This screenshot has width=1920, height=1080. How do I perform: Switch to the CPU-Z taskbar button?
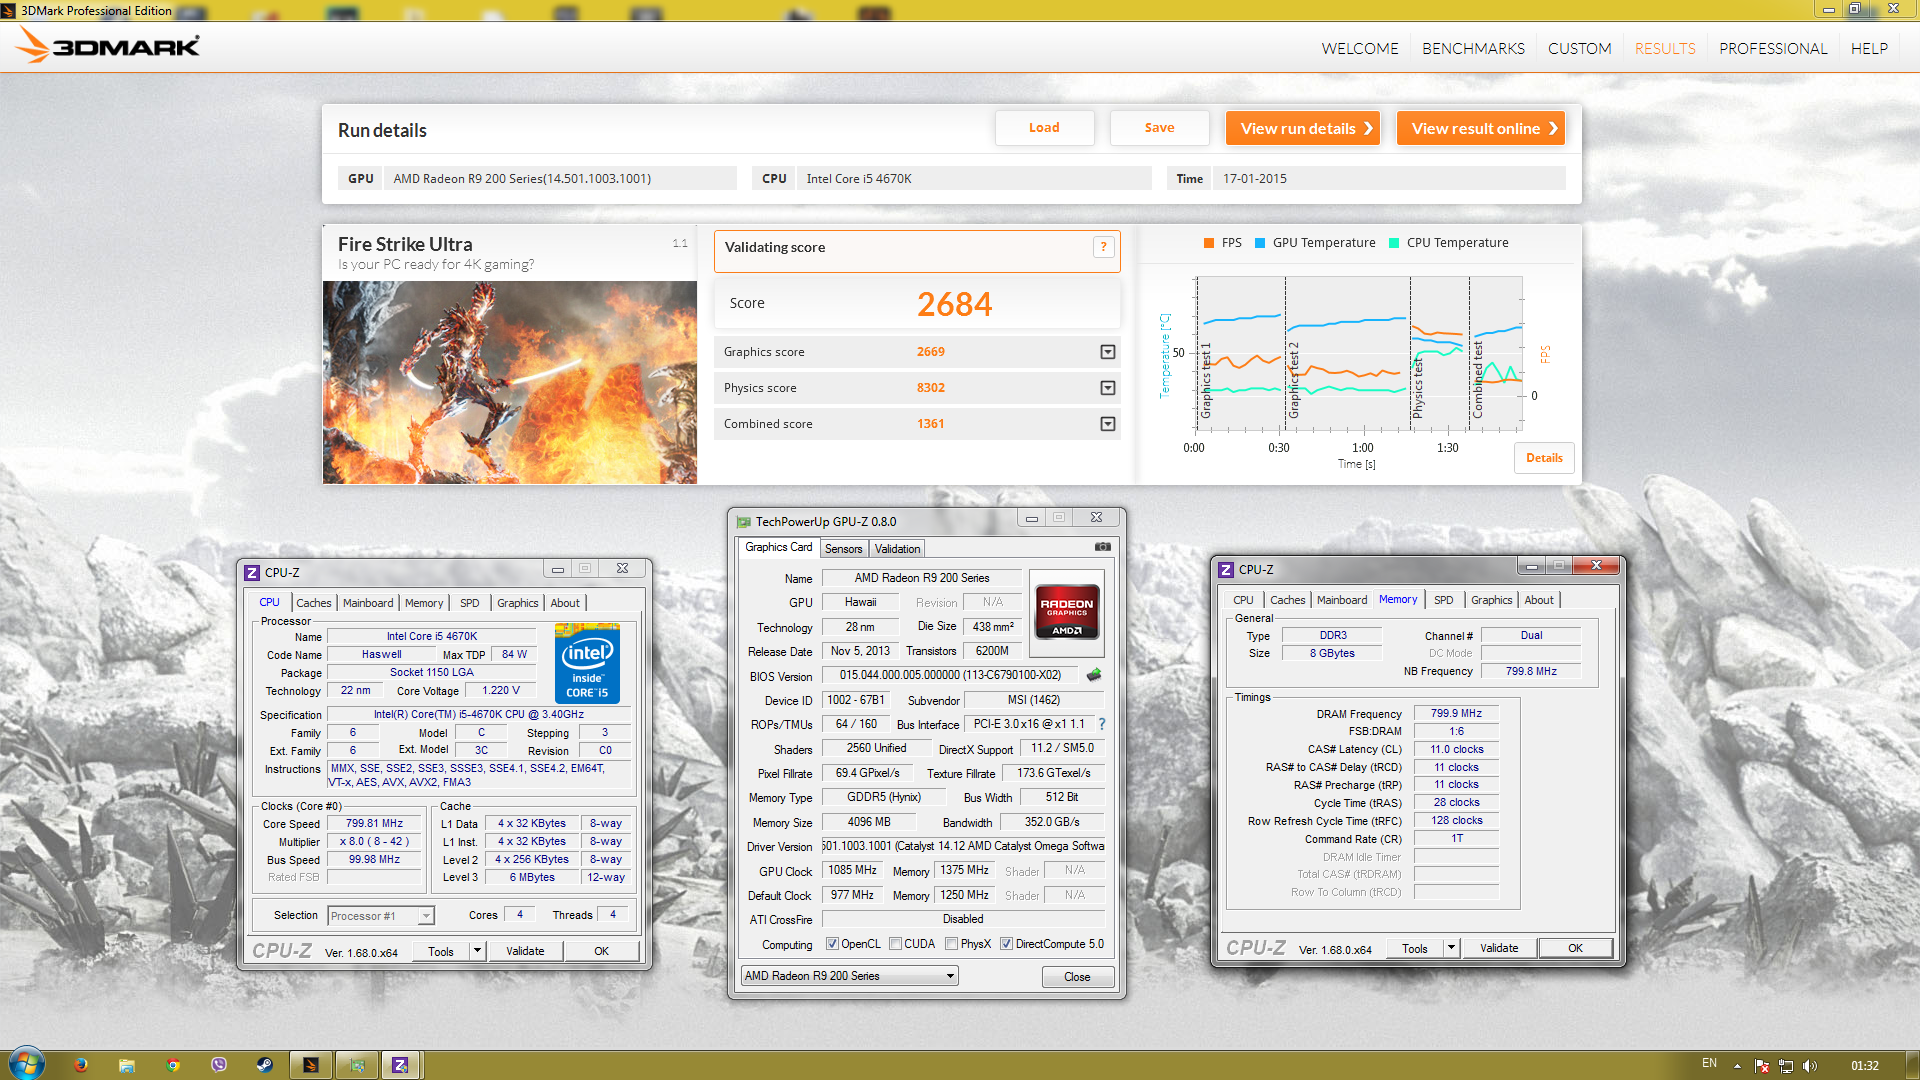pos(401,1065)
